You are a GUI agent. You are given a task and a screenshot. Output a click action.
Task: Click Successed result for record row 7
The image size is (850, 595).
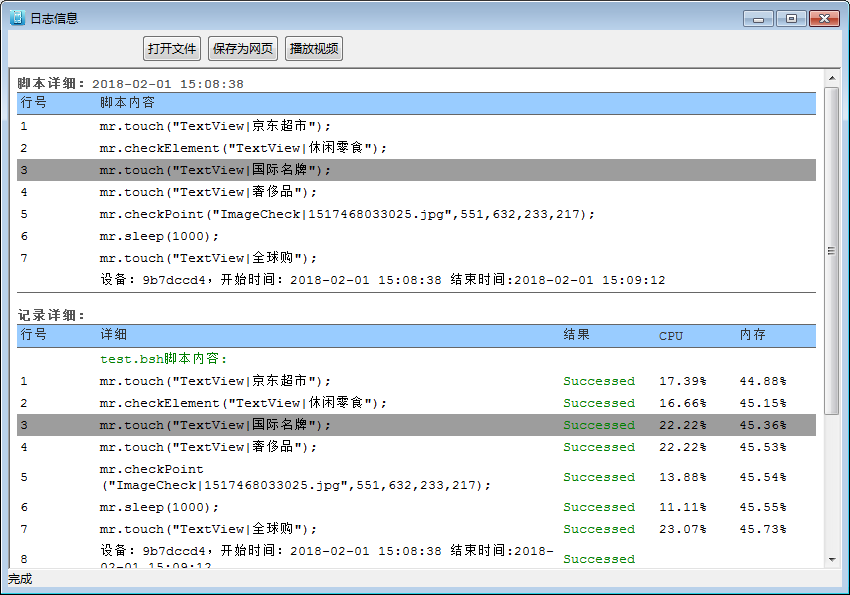tap(598, 529)
